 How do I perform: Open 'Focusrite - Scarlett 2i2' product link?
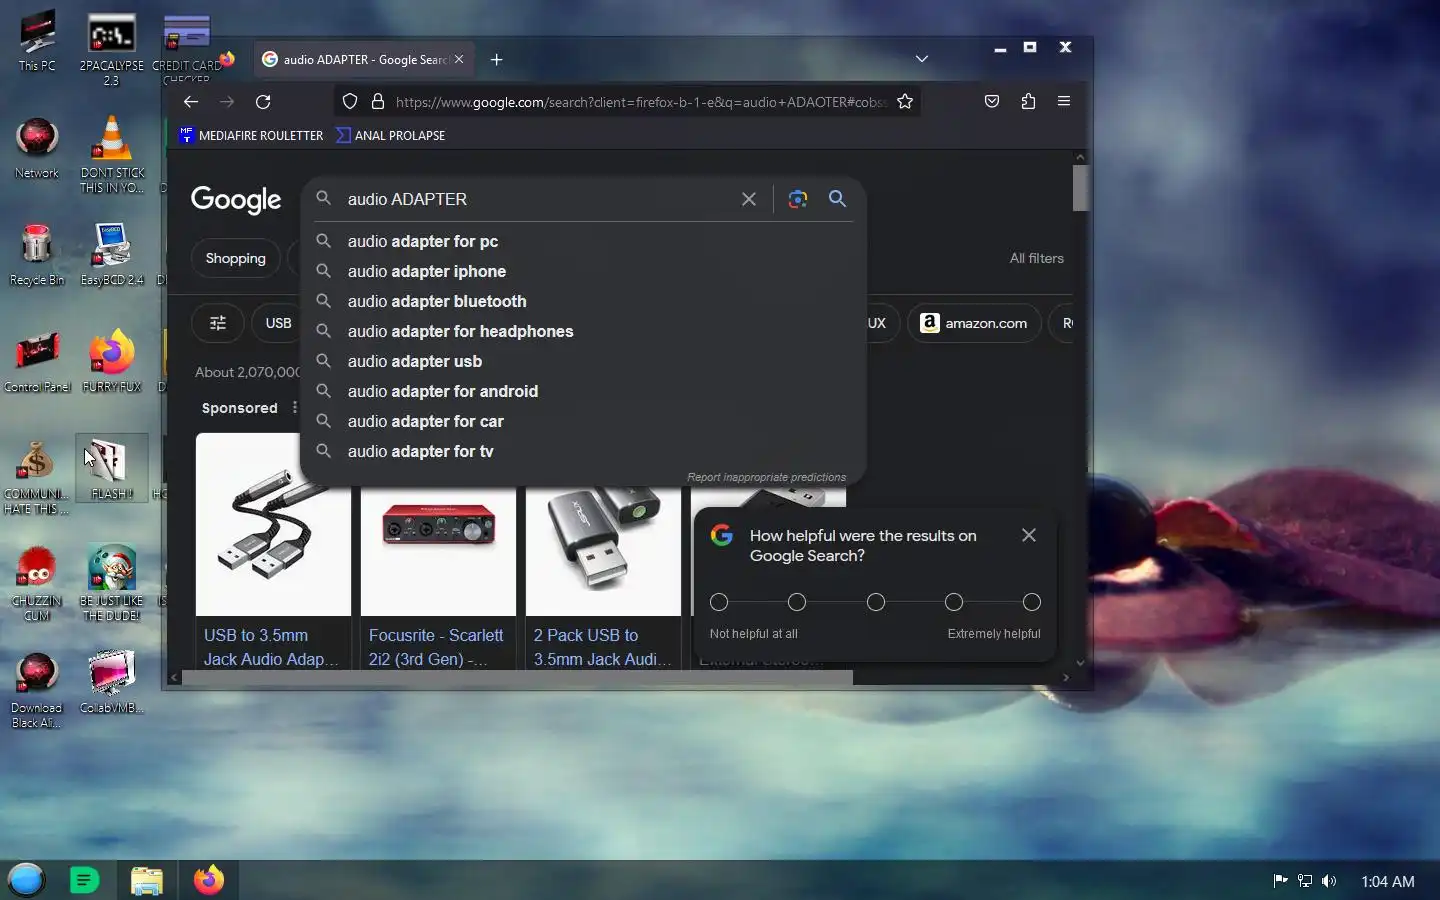coord(436,647)
